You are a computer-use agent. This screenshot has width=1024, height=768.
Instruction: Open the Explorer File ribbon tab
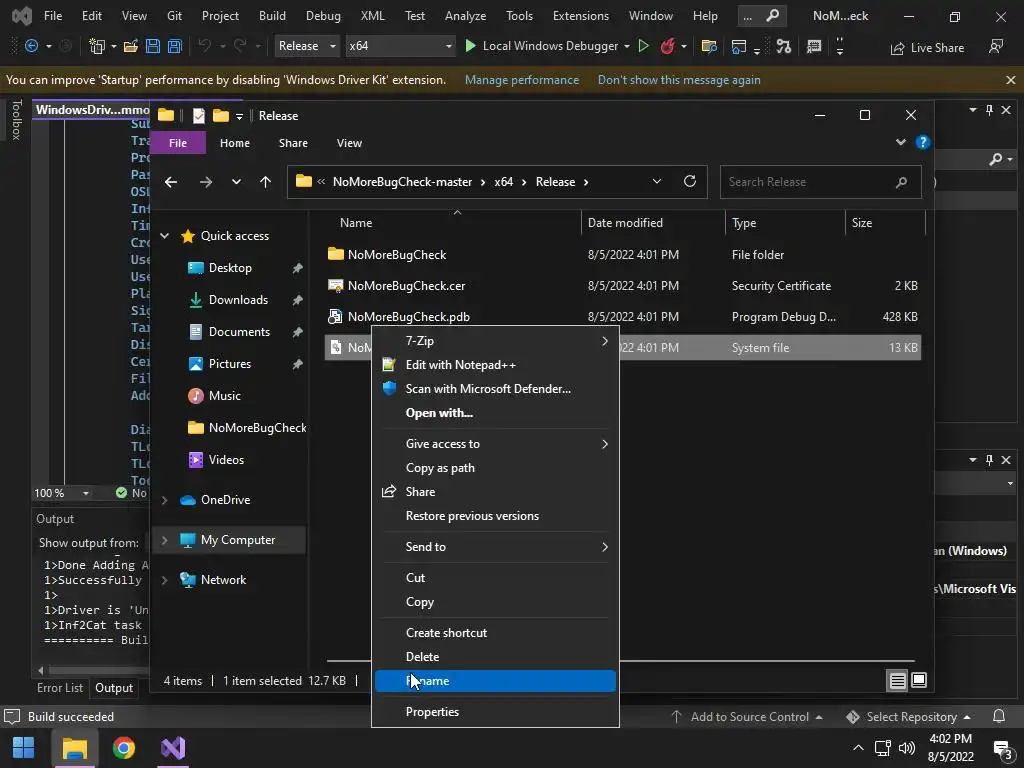coord(178,143)
